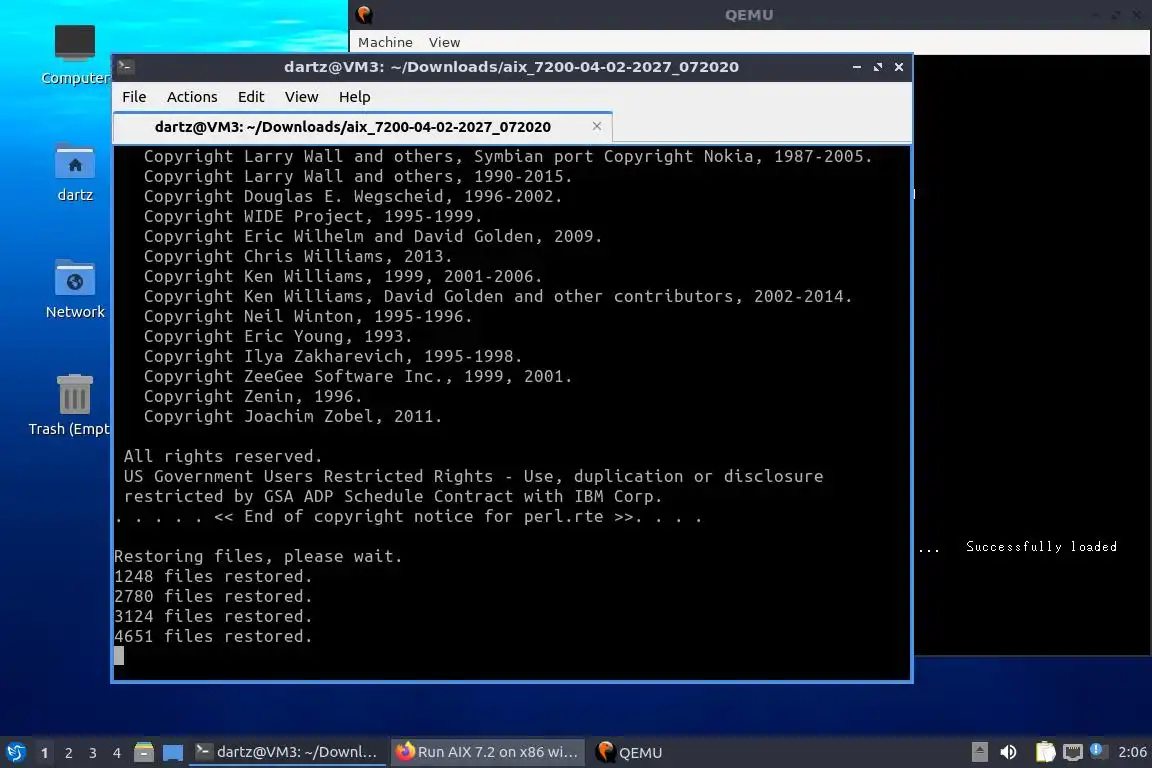
Task: Launch file manager from taskbar
Action: coord(144,752)
